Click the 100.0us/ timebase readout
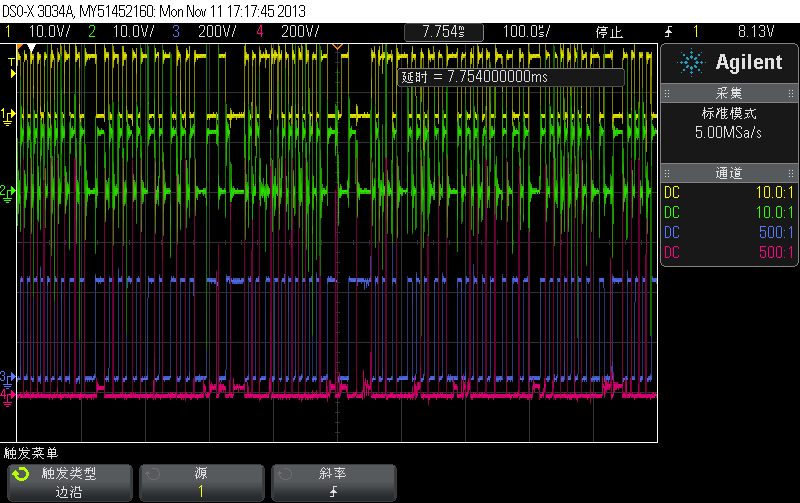 (x=530, y=32)
